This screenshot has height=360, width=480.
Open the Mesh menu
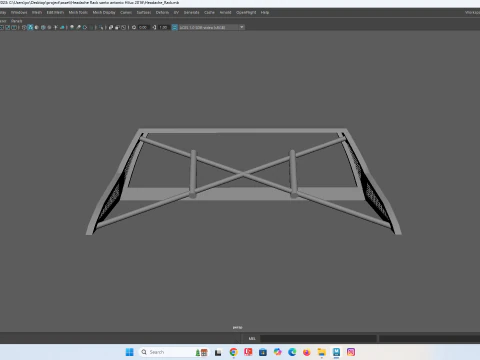pos(37,12)
